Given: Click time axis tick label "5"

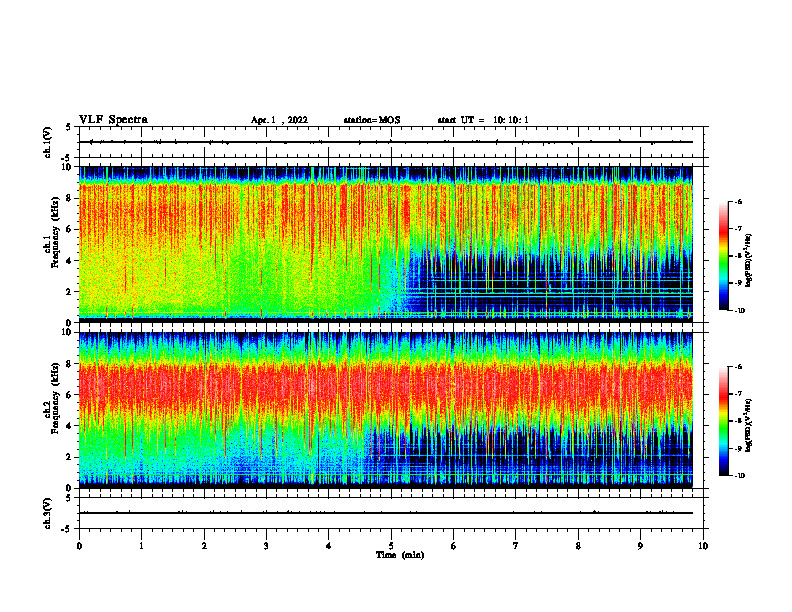Looking at the screenshot, I should point(391,546).
